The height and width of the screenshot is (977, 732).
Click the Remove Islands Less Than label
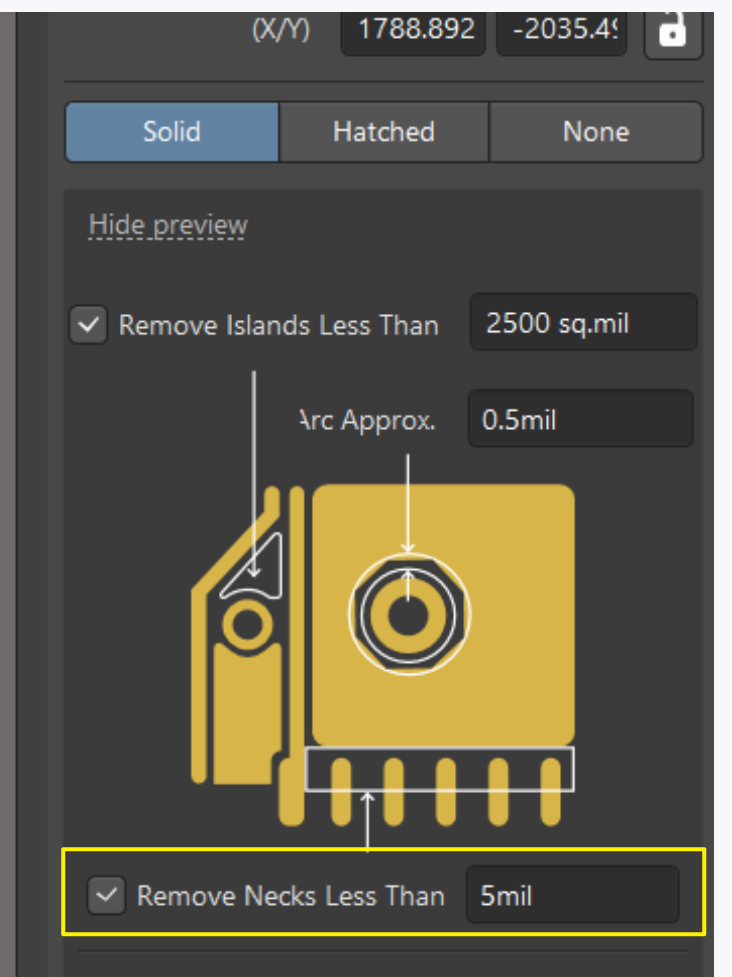tap(278, 324)
